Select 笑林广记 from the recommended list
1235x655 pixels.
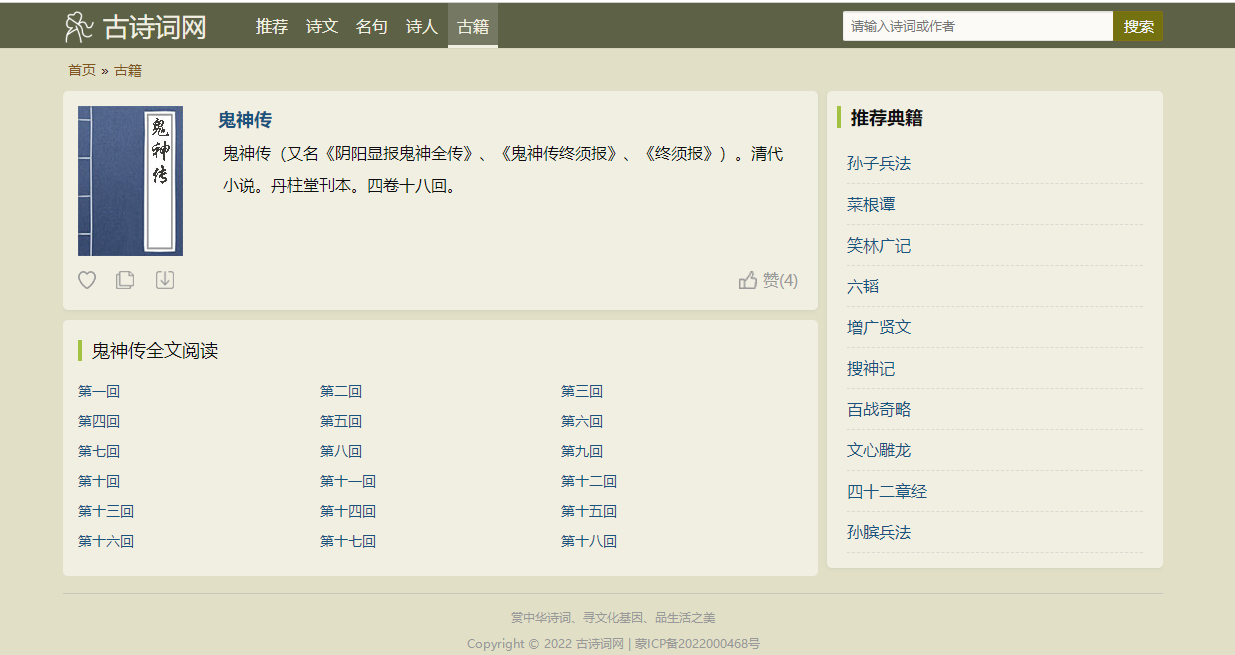click(879, 245)
